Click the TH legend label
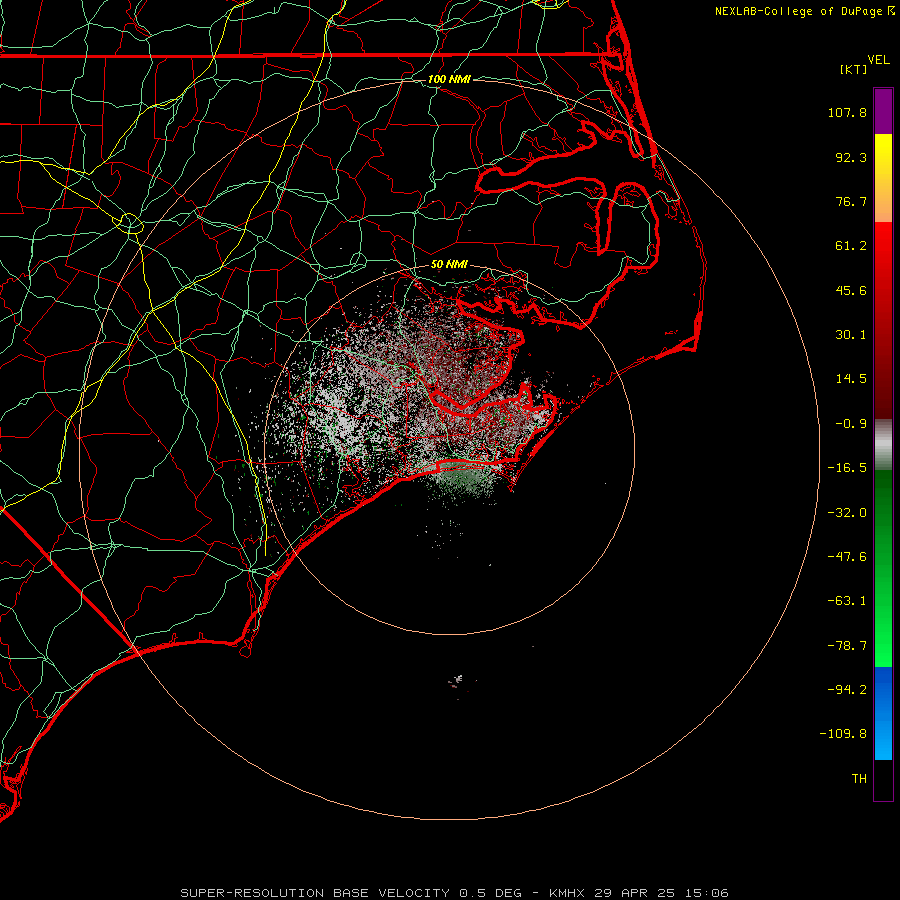Screen dimensions: 900x900 pos(859,779)
